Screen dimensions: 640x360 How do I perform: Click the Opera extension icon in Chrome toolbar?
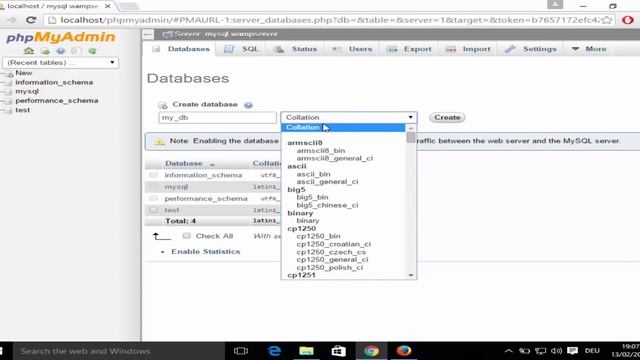point(628,20)
